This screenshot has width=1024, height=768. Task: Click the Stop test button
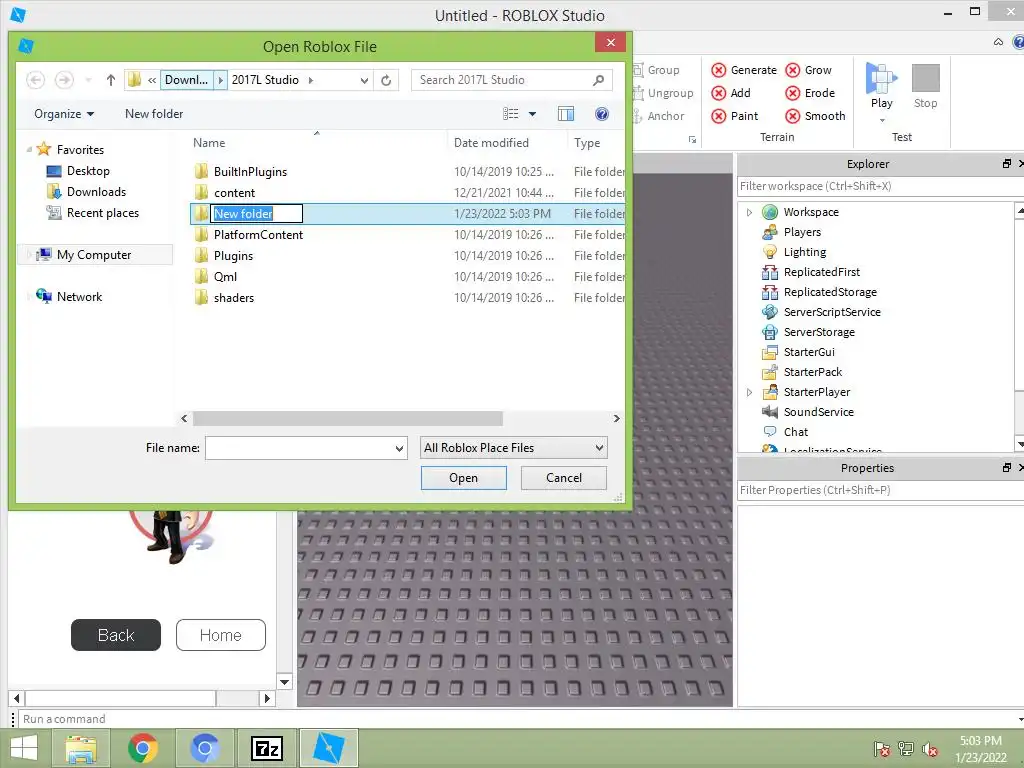click(x=925, y=86)
